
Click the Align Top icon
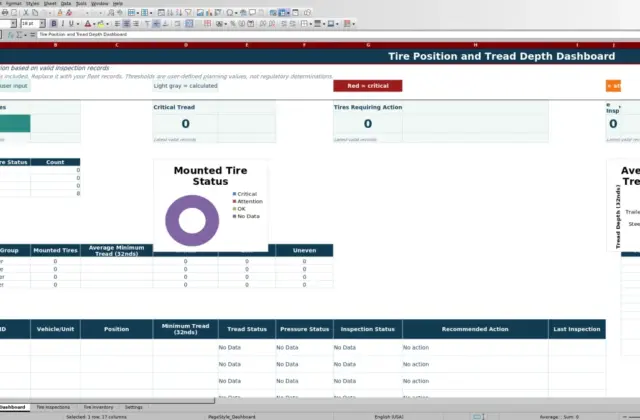(148, 24)
